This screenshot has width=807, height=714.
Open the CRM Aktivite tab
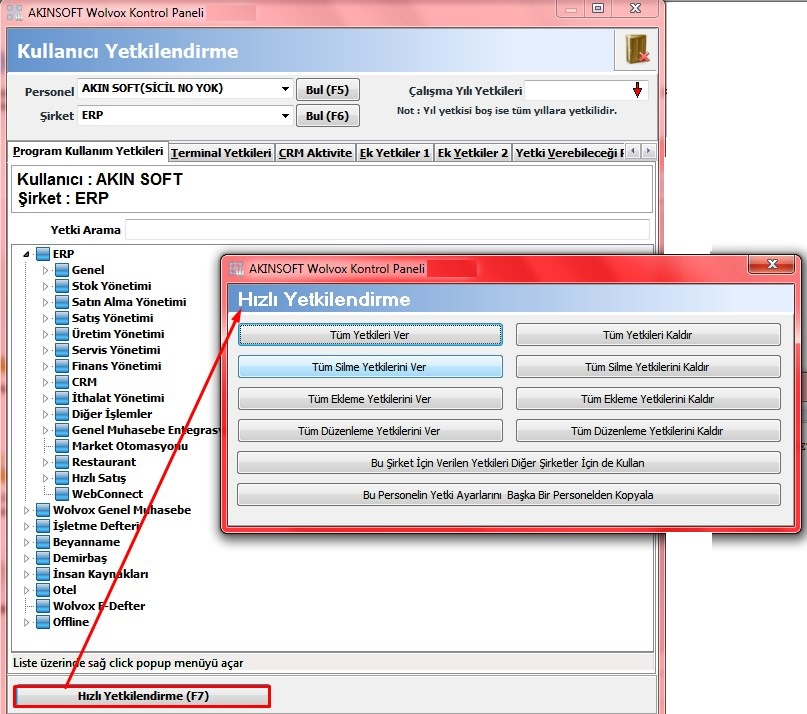(x=315, y=153)
